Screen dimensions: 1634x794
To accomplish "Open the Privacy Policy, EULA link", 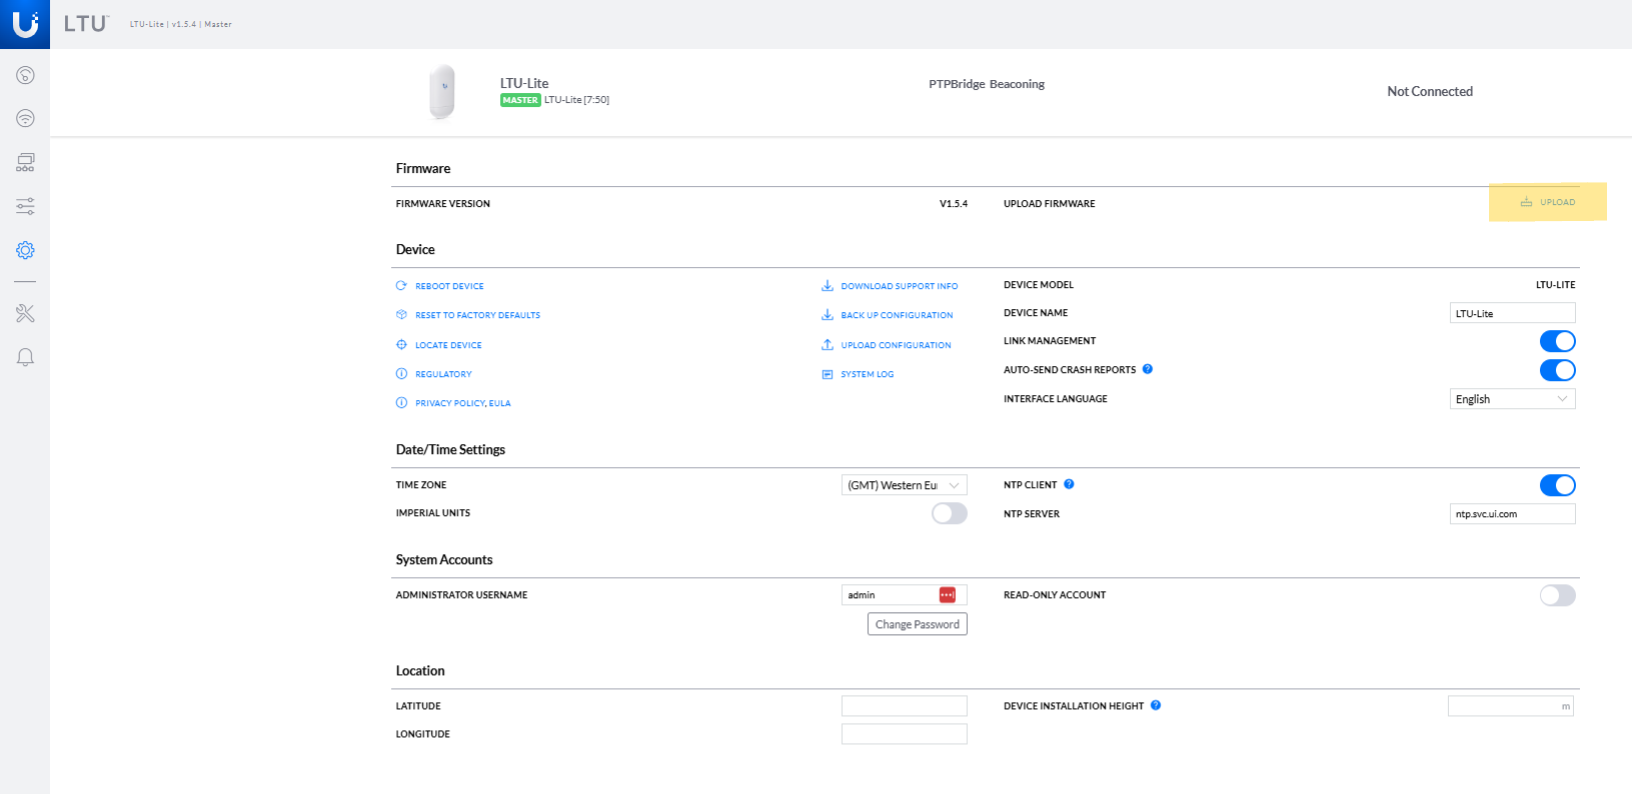I will [463, 403].
